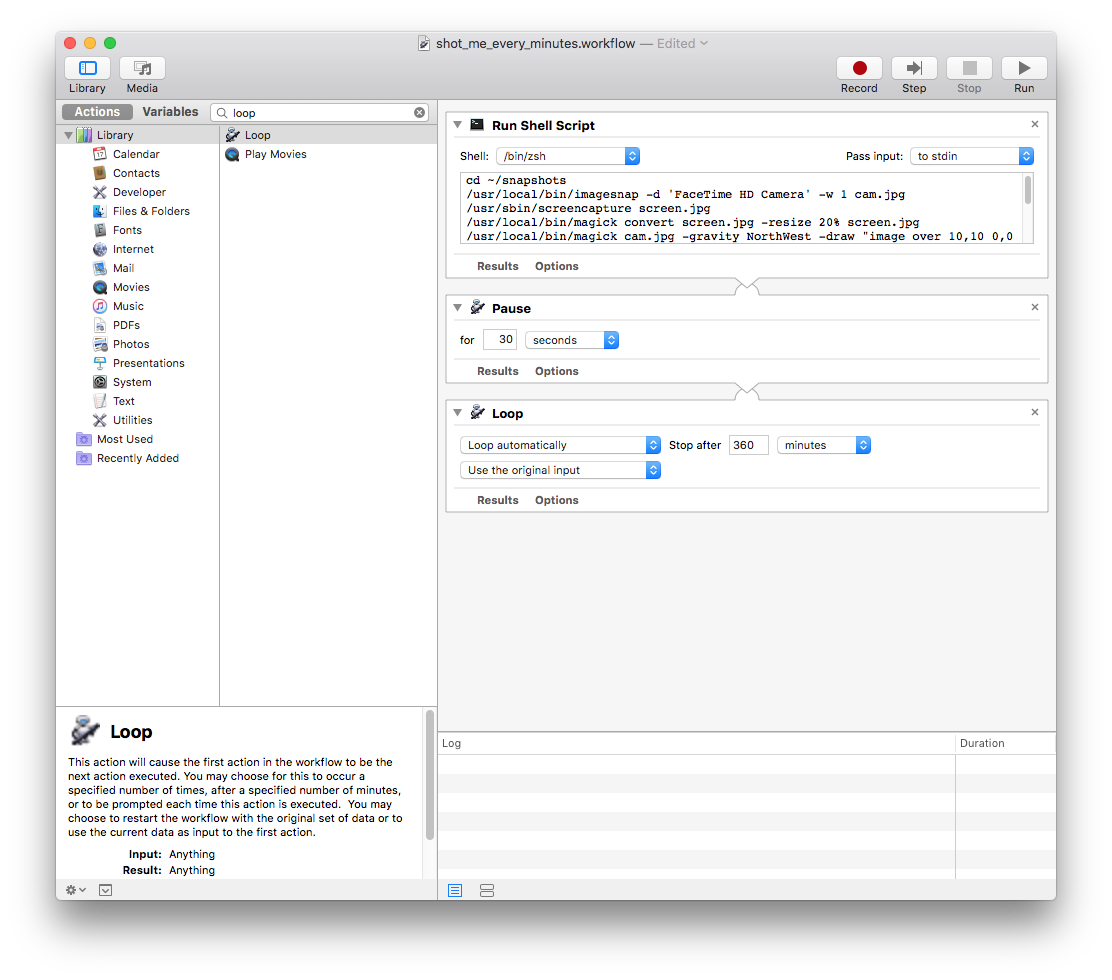The width and height of the screenshot is (1112, 980).
Task: Select the Calendar category
Action: coord(136,154)
